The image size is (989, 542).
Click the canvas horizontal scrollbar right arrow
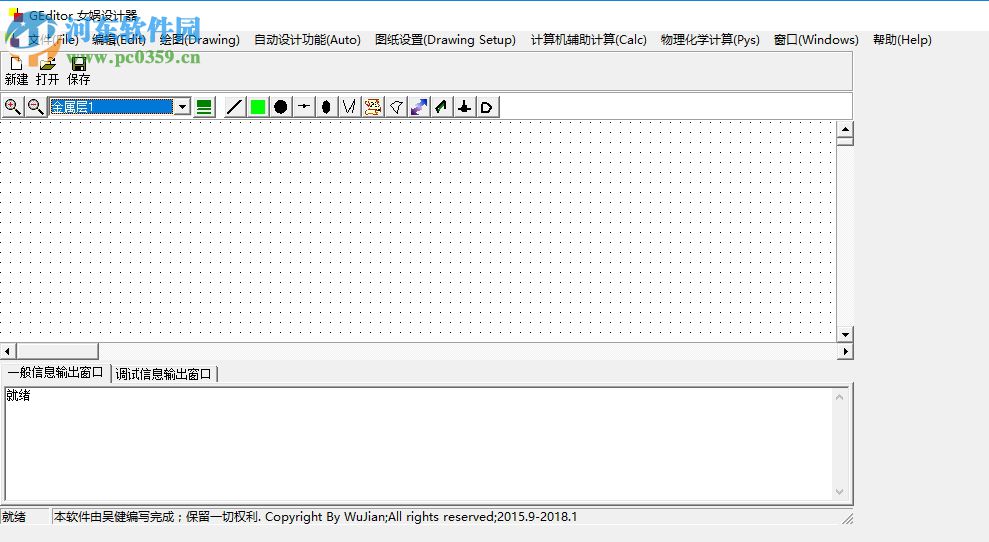[x=845, y=351]
